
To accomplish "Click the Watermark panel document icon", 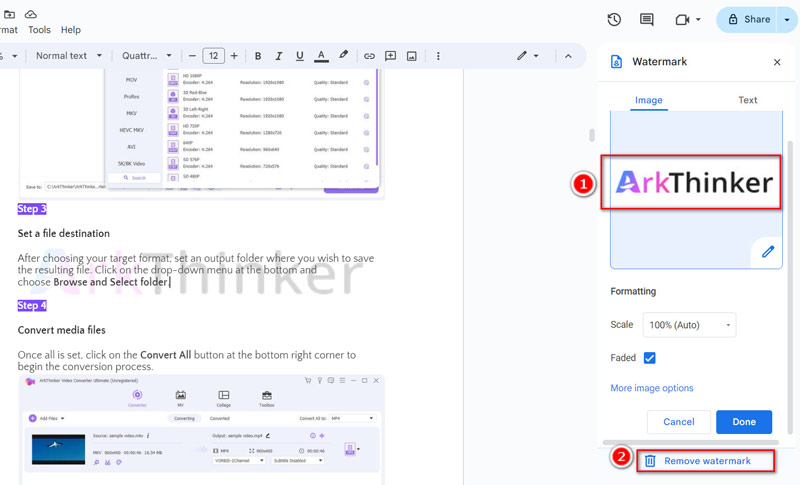I will 616,62.
